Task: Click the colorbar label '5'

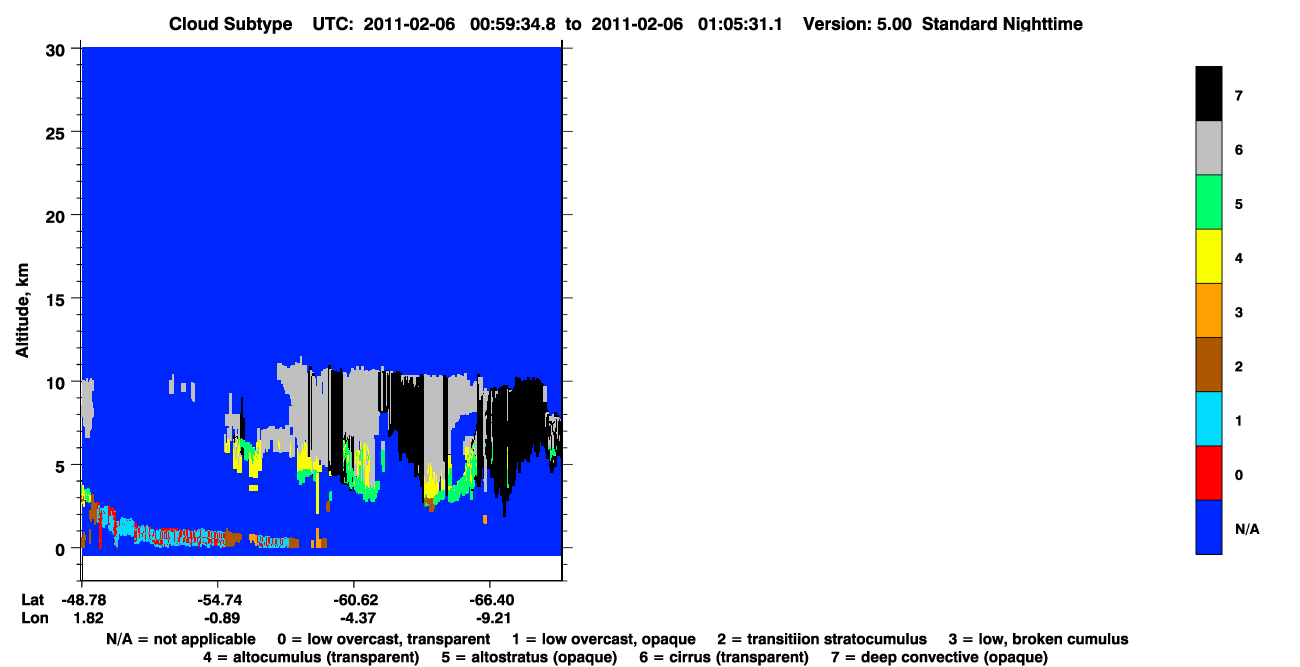Action: point(1239,204)
